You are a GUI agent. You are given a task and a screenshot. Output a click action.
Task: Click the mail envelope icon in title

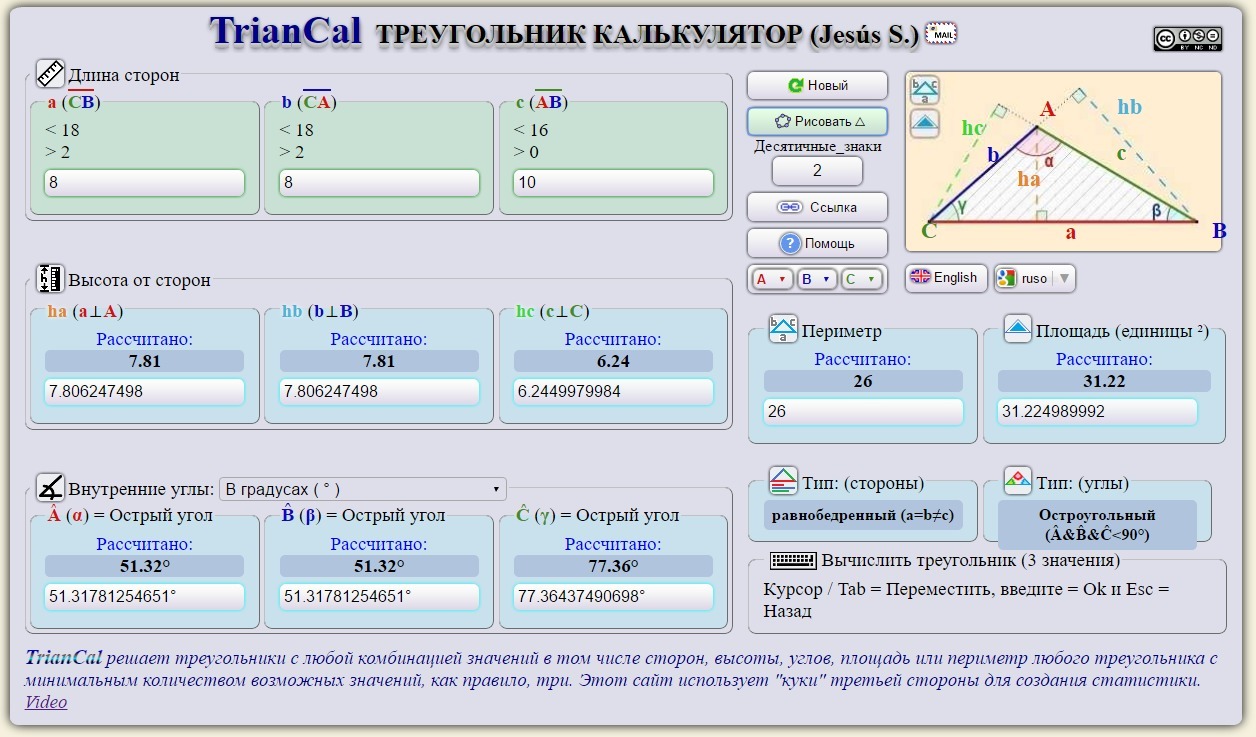[x=941, y=34]
